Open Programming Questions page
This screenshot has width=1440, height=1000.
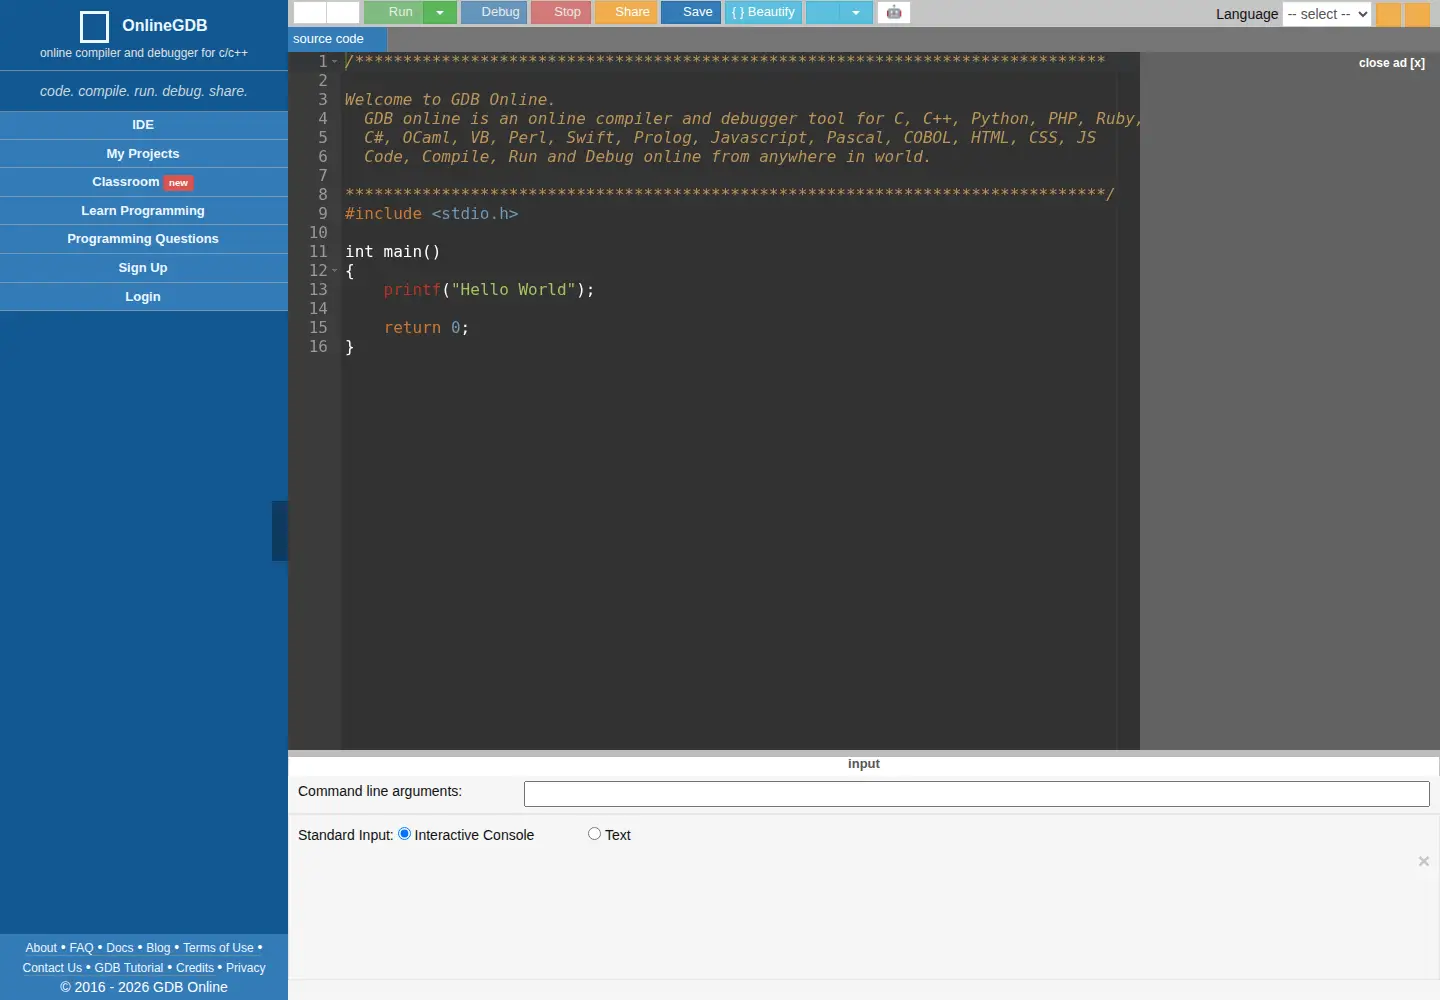pos(143,239)
